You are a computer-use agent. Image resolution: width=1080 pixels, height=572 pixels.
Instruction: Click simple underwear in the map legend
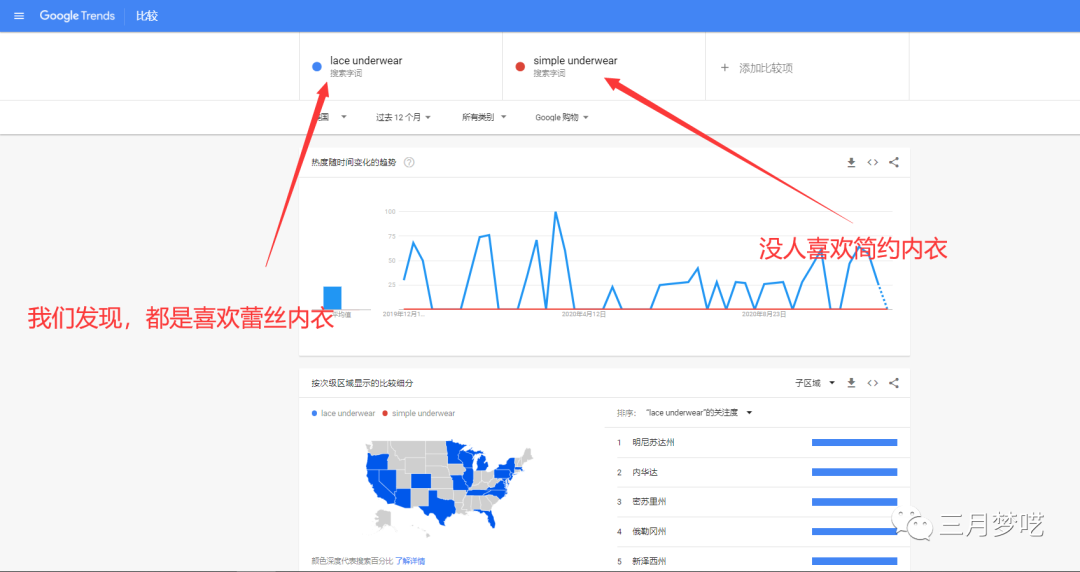click(419, 413)
